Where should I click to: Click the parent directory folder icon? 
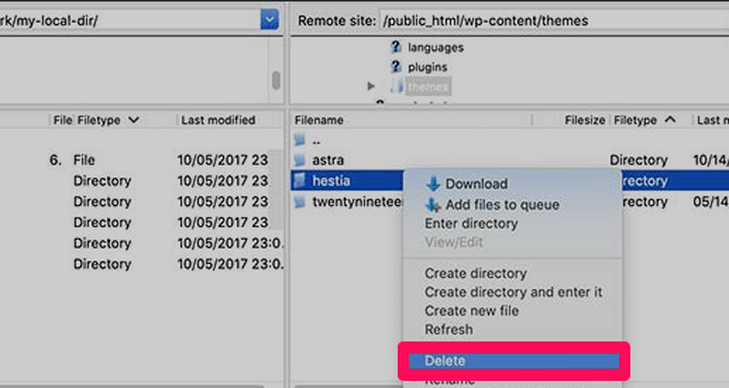(300, 139)
